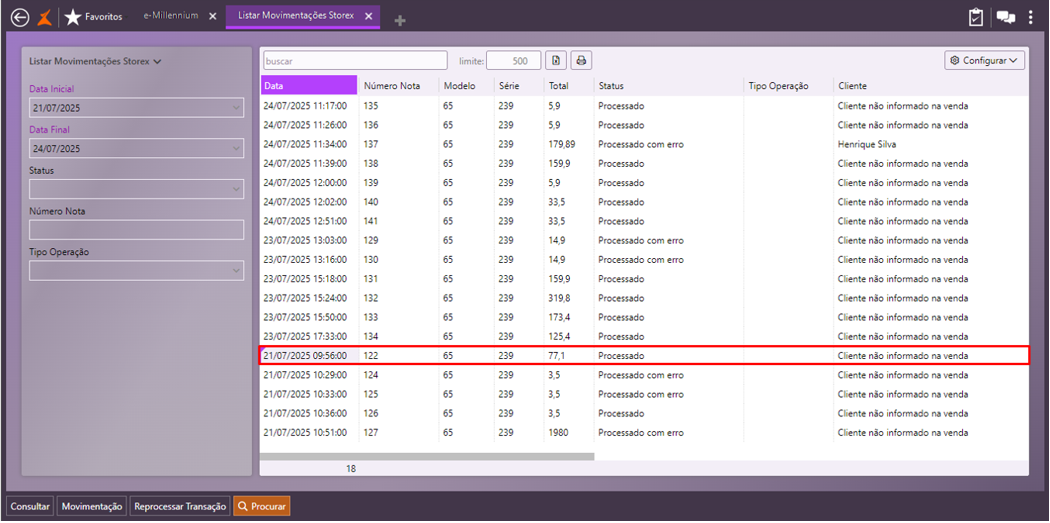Select row dated 24/07/2025 12:02:00
The height and width of the screenshot is (523, 1050).
pyautogui.click(x=644, y=202)
